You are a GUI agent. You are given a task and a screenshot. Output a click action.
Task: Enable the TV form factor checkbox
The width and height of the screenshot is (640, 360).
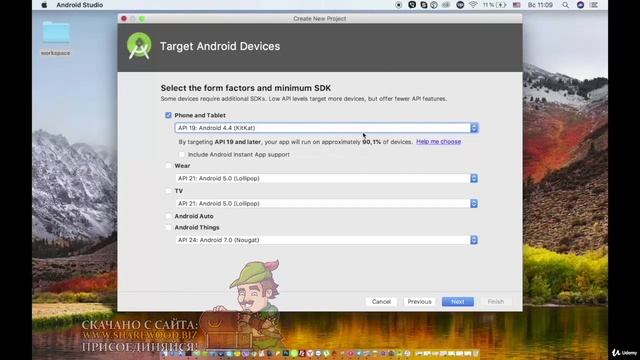(x=168, y=191)
